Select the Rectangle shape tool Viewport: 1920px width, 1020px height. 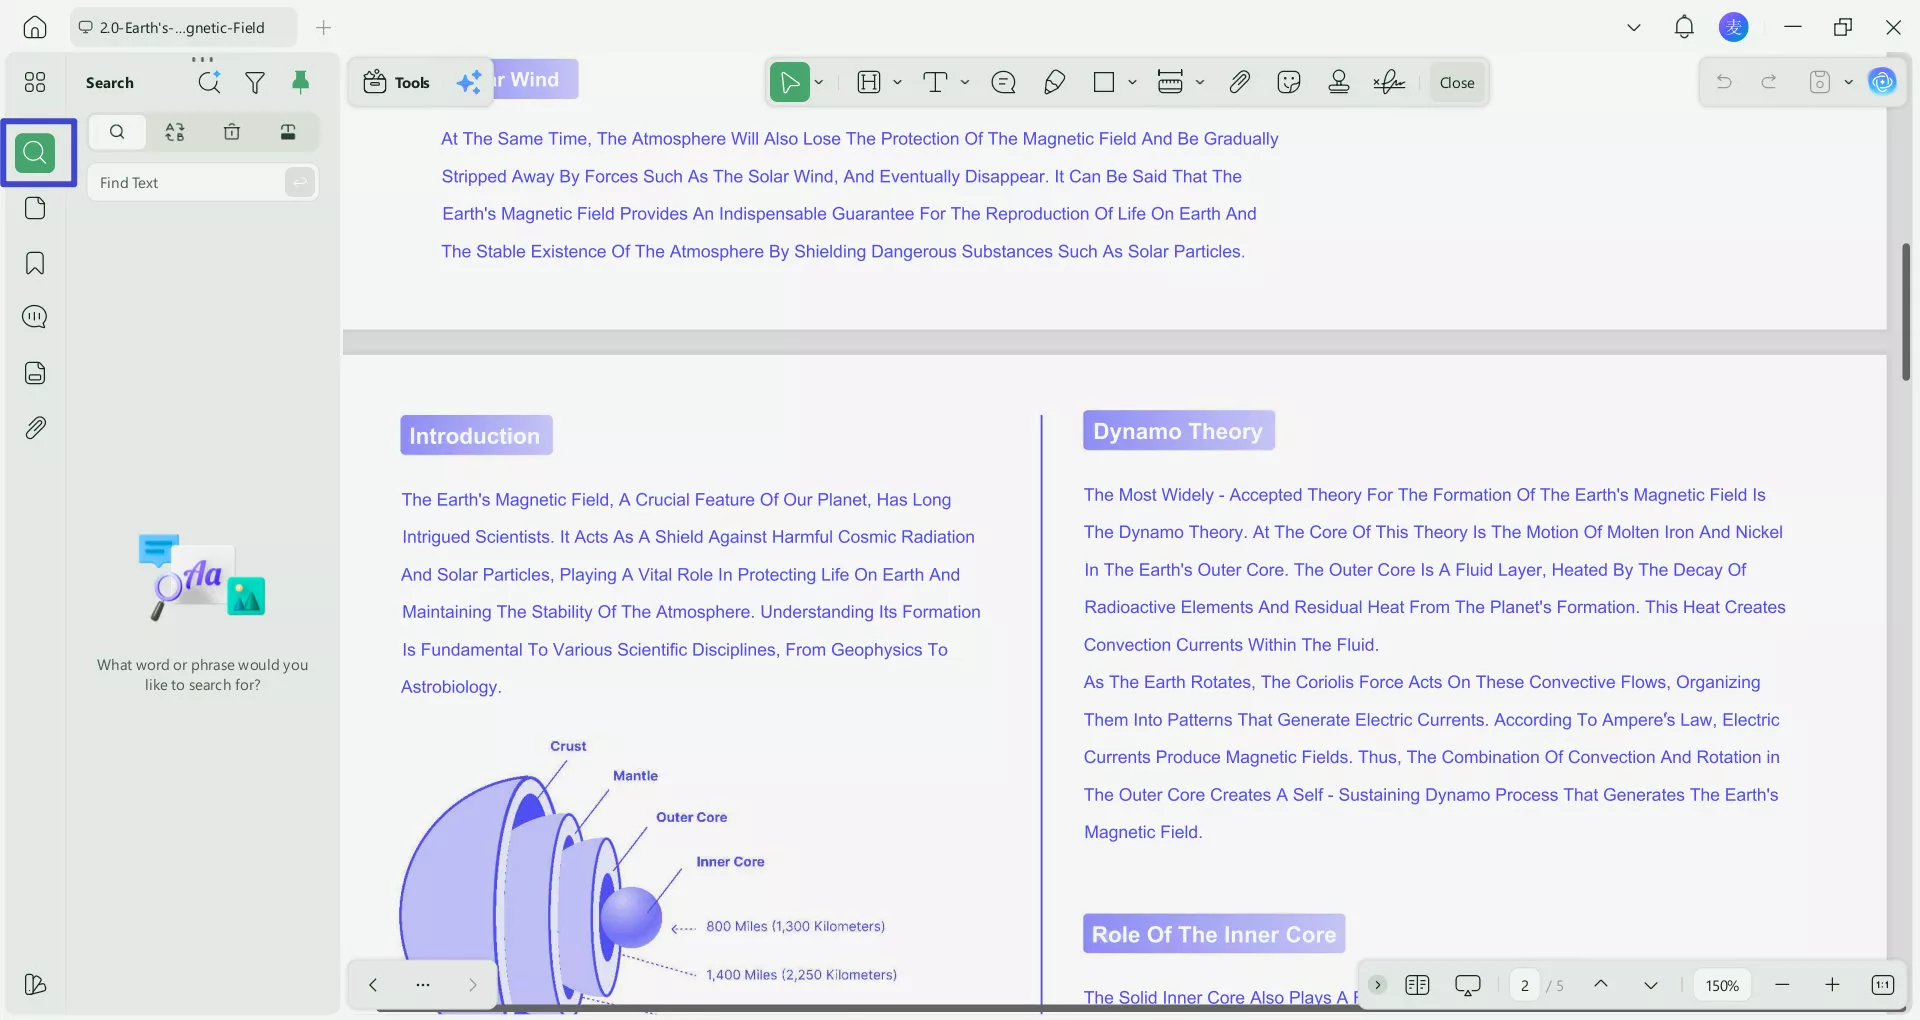[1104, 83]
